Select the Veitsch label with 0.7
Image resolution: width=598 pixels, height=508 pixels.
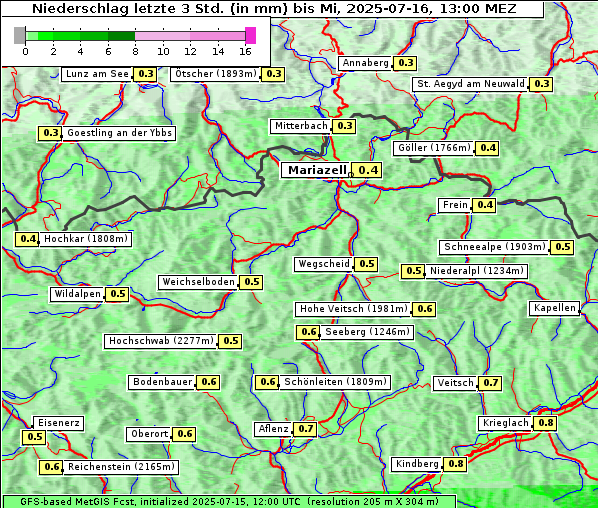[455, 383]
